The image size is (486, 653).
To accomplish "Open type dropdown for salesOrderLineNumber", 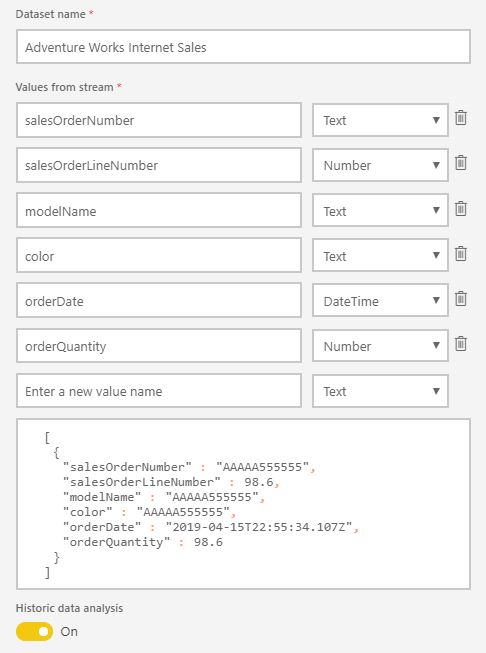I will click(x=380, y=165).
